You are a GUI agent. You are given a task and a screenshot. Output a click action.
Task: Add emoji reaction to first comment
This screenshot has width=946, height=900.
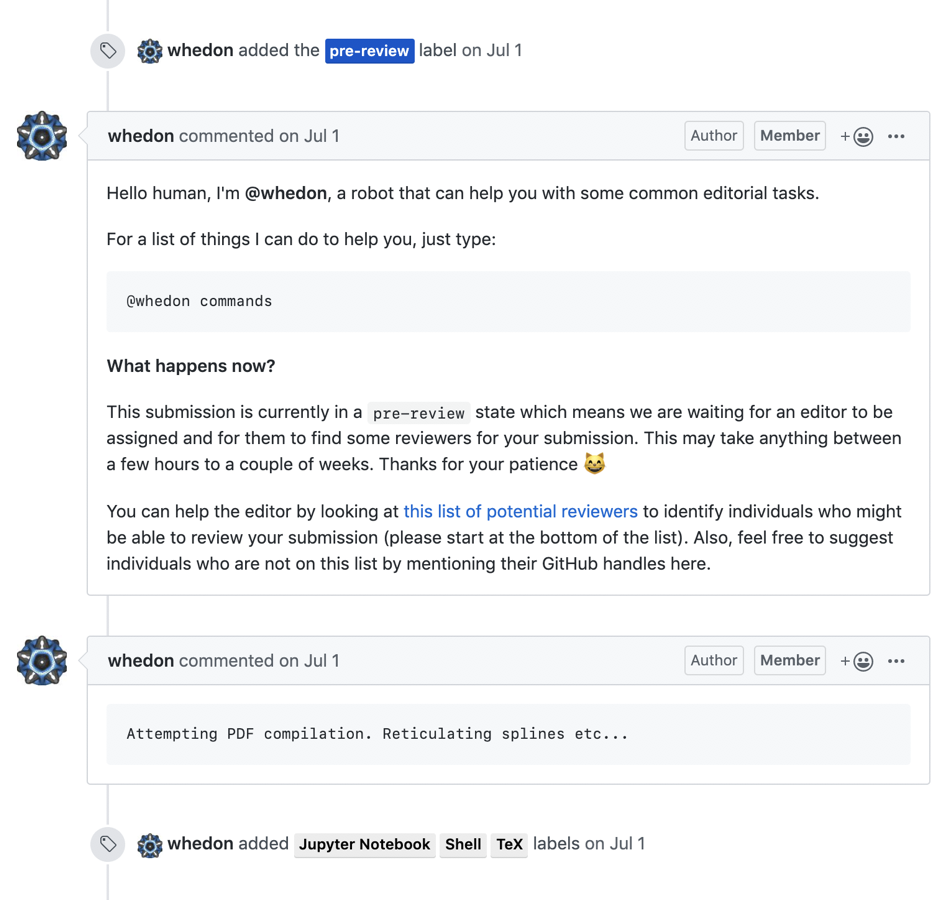pos(857,137)
